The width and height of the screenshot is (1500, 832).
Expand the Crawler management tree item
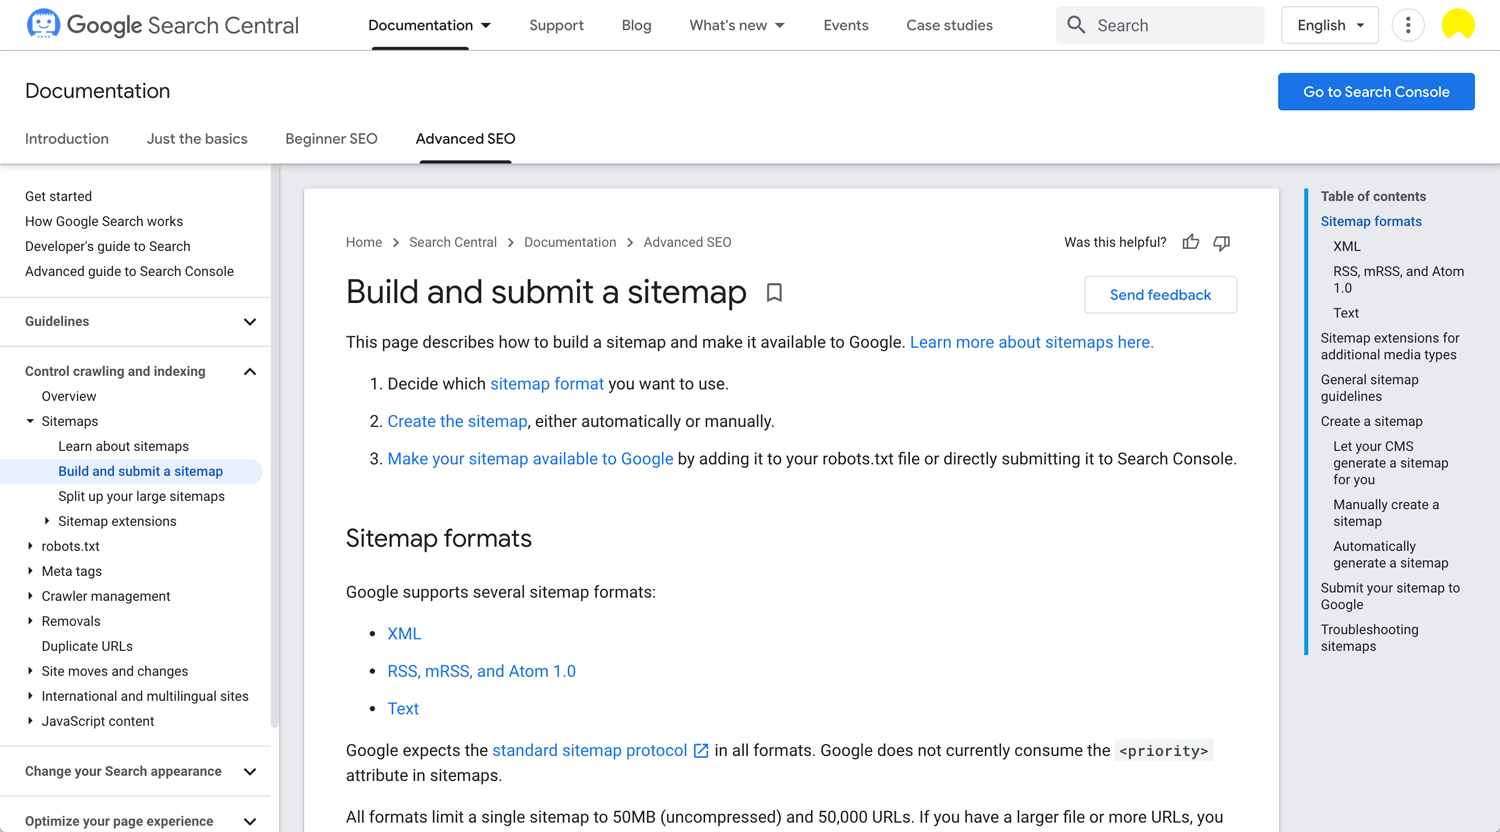[30, 596]
